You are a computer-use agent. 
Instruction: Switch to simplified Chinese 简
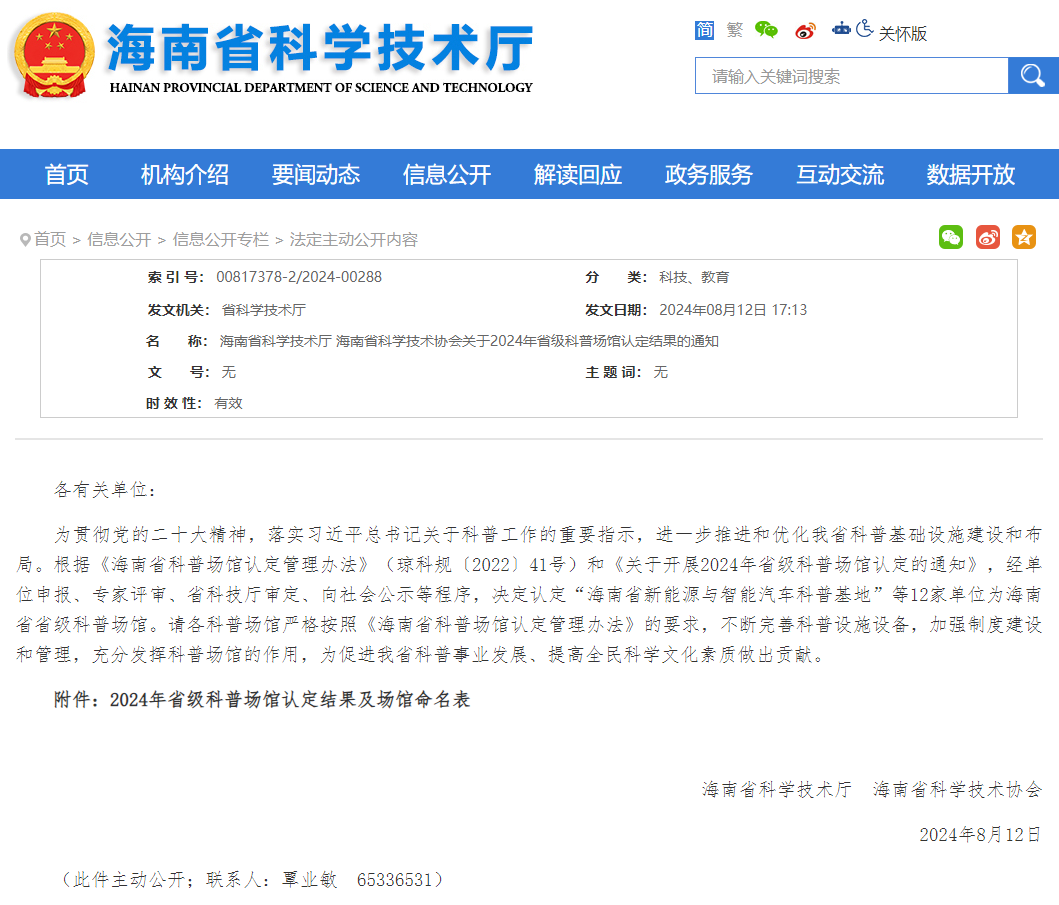(x=705, y=31)
